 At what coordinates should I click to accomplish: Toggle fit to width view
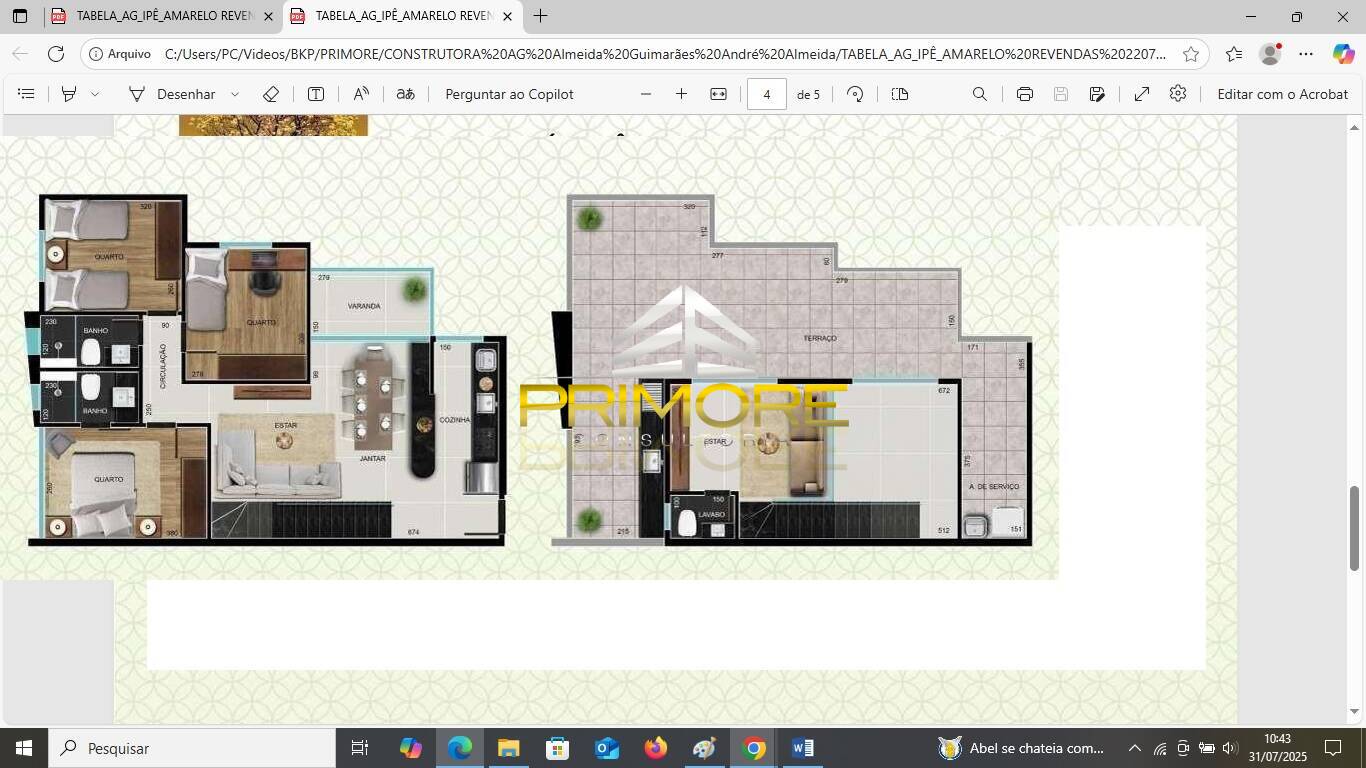click(x=719, y=94)
